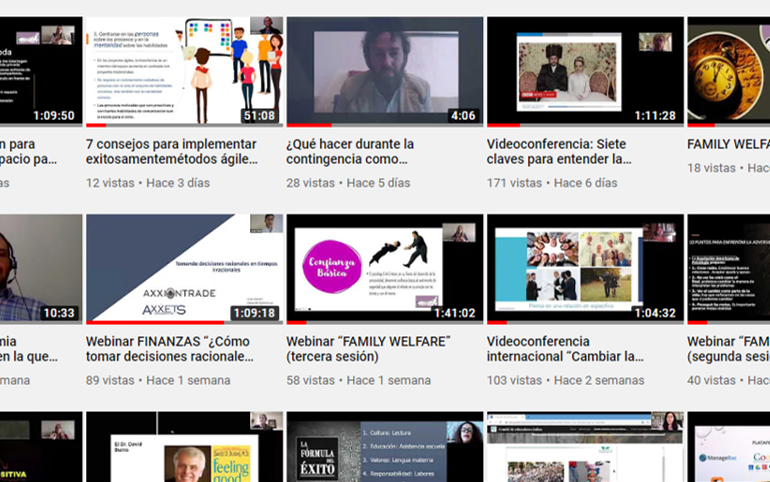Click the 'FAMILY WELF...' title in the top row
This screenshot has height=482, width=770.
tap(728, 144)
